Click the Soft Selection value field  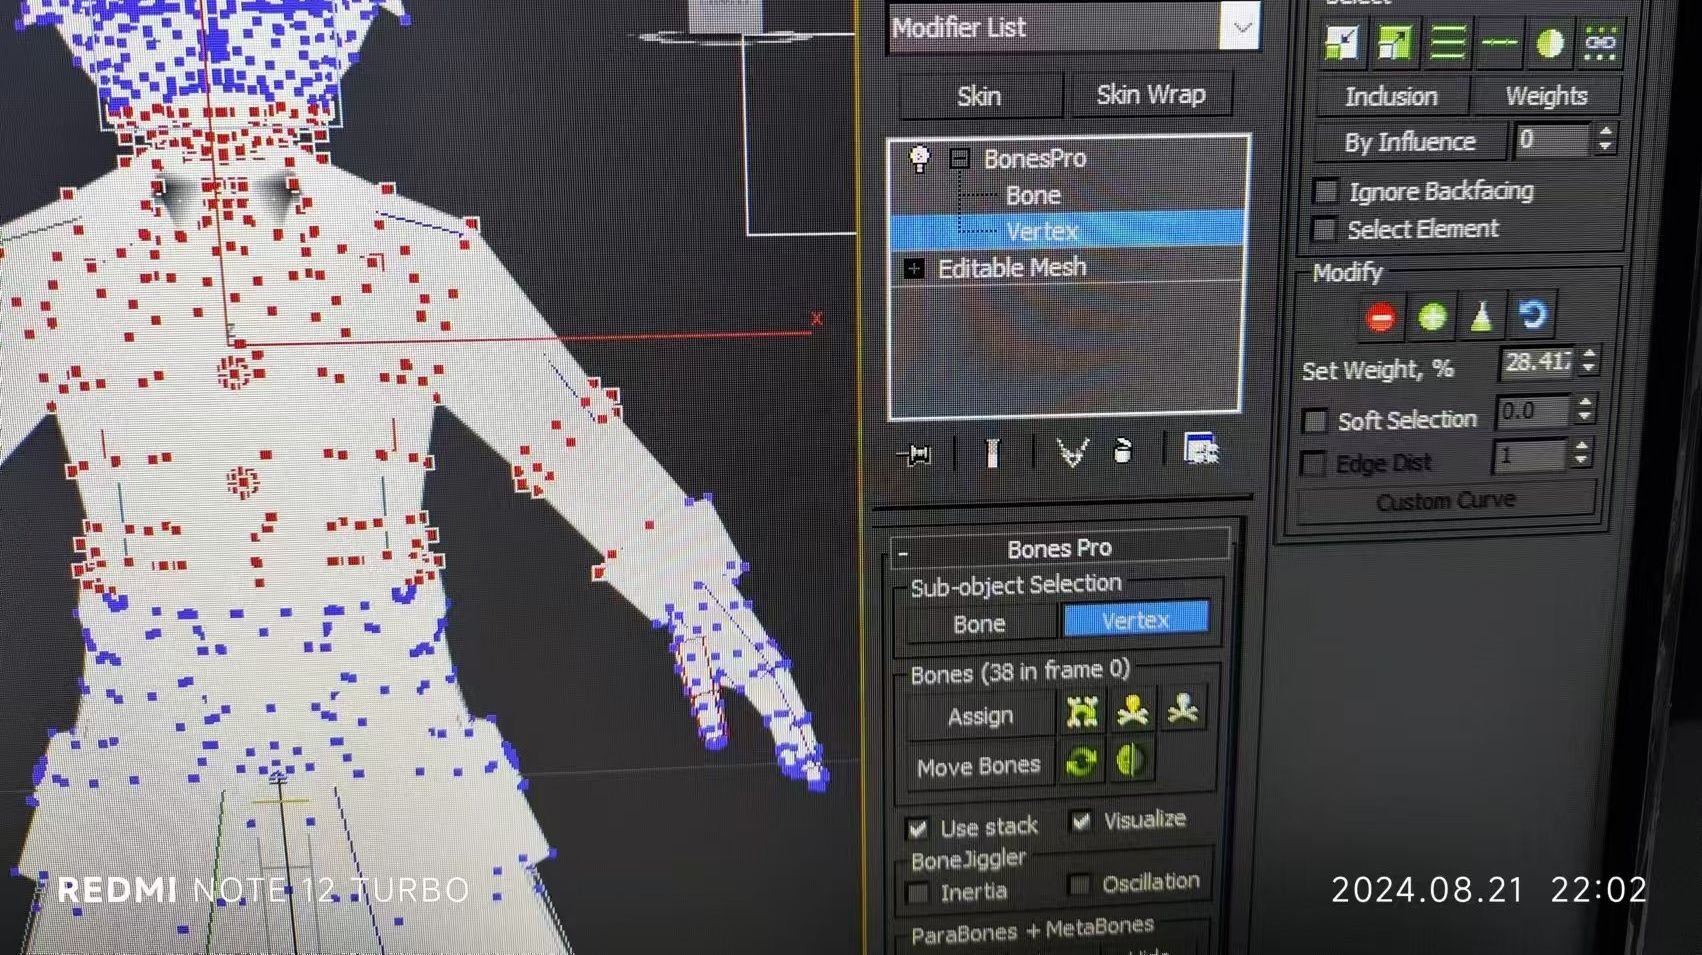point(1533,411)
